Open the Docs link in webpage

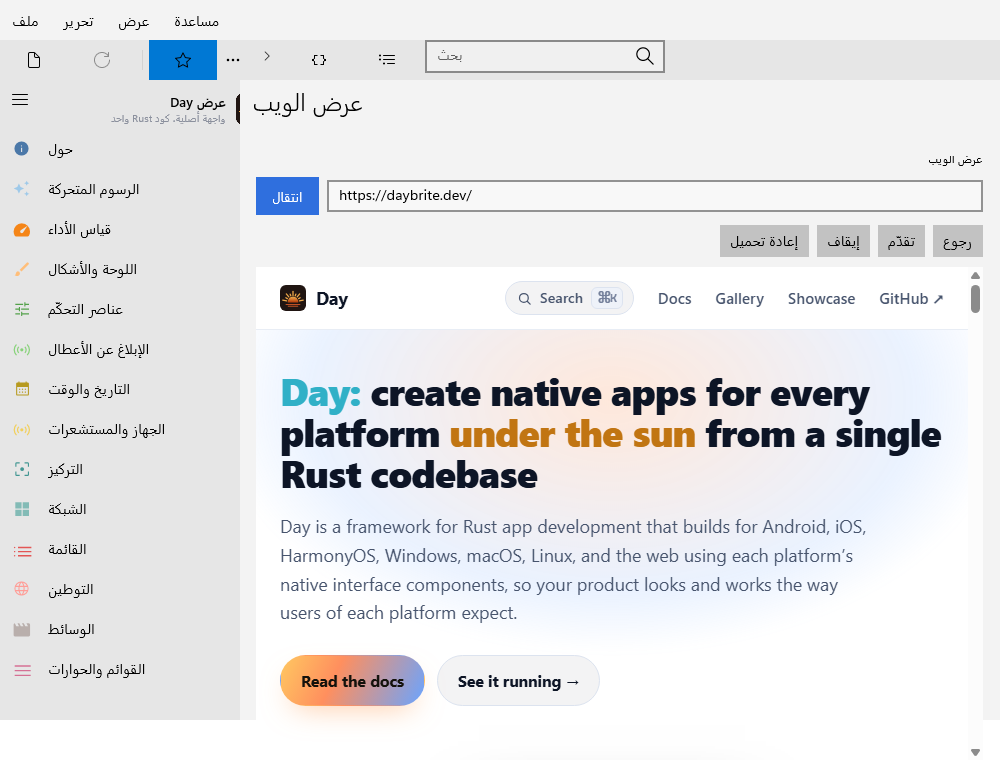click(x=675, y=298)
